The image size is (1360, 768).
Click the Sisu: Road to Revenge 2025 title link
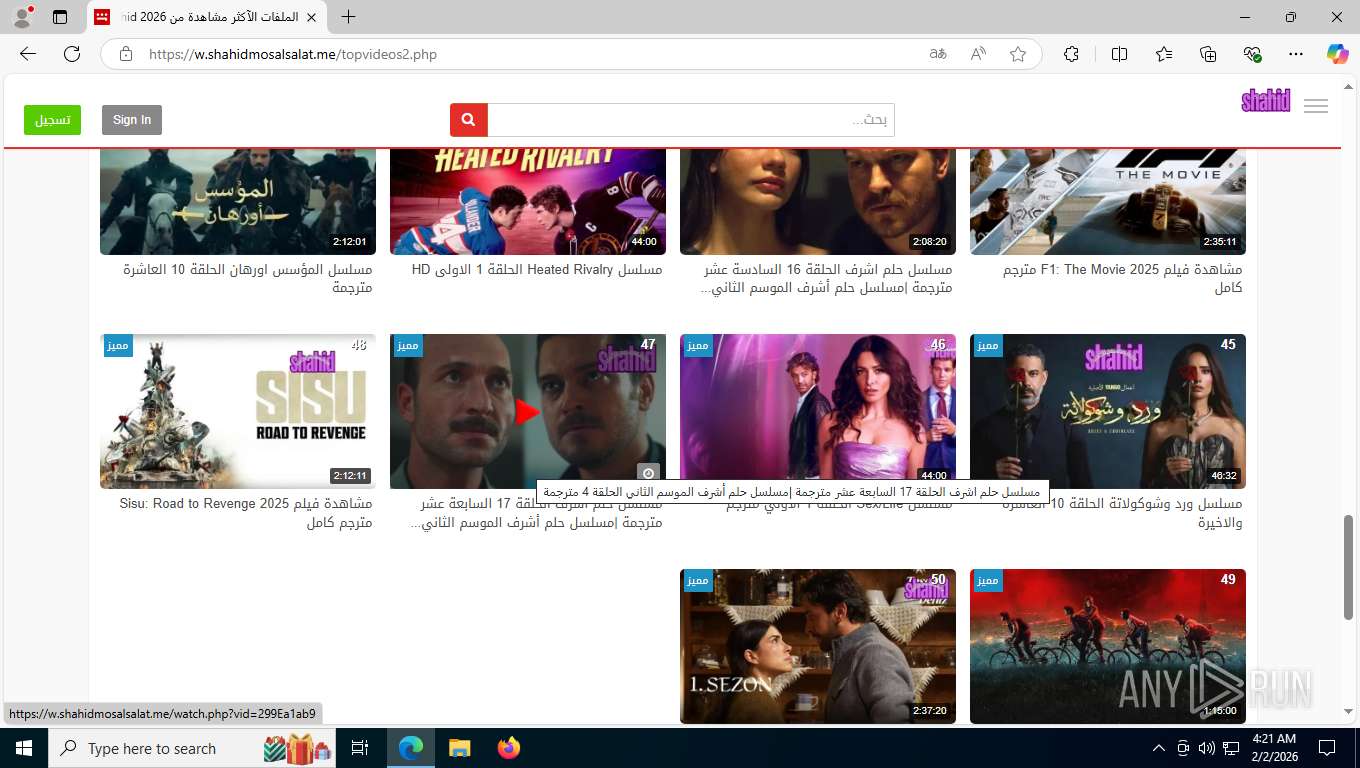[246, 513]
